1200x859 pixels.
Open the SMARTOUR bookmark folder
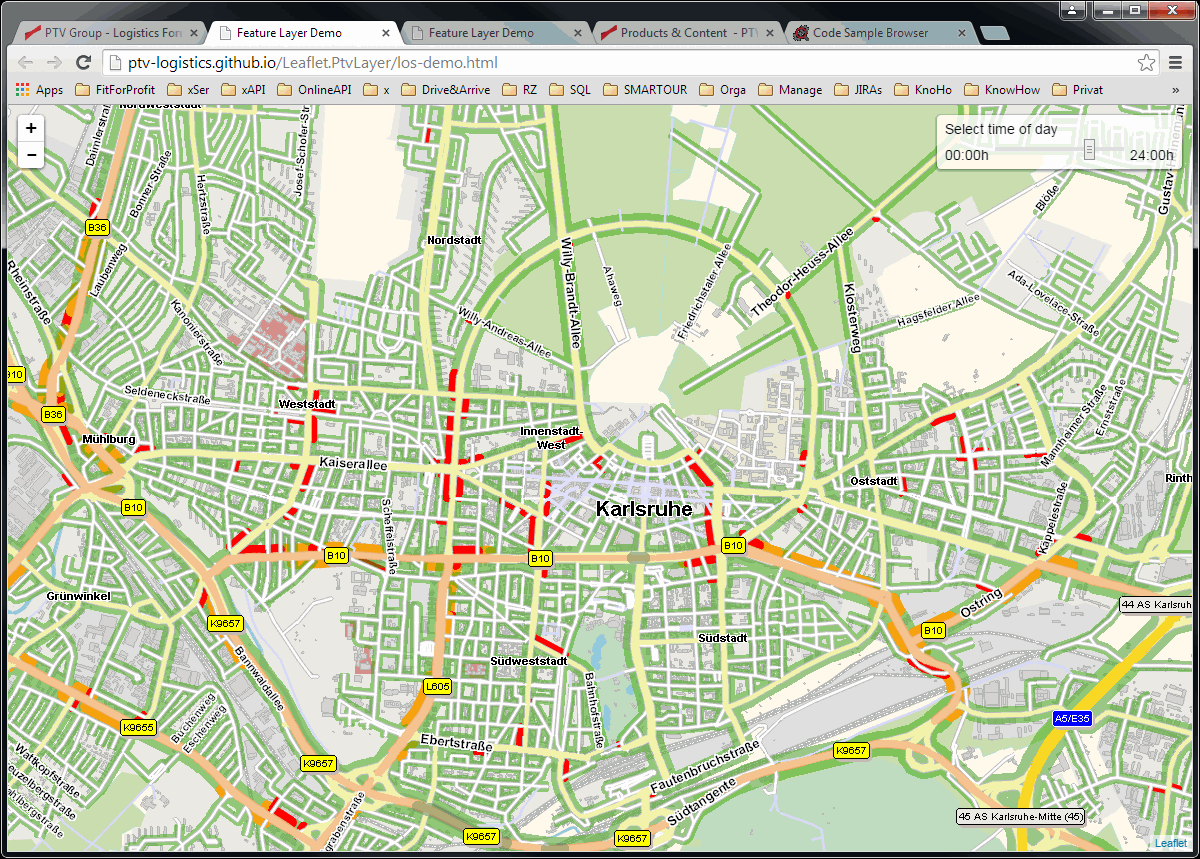(x=645, y=90)
